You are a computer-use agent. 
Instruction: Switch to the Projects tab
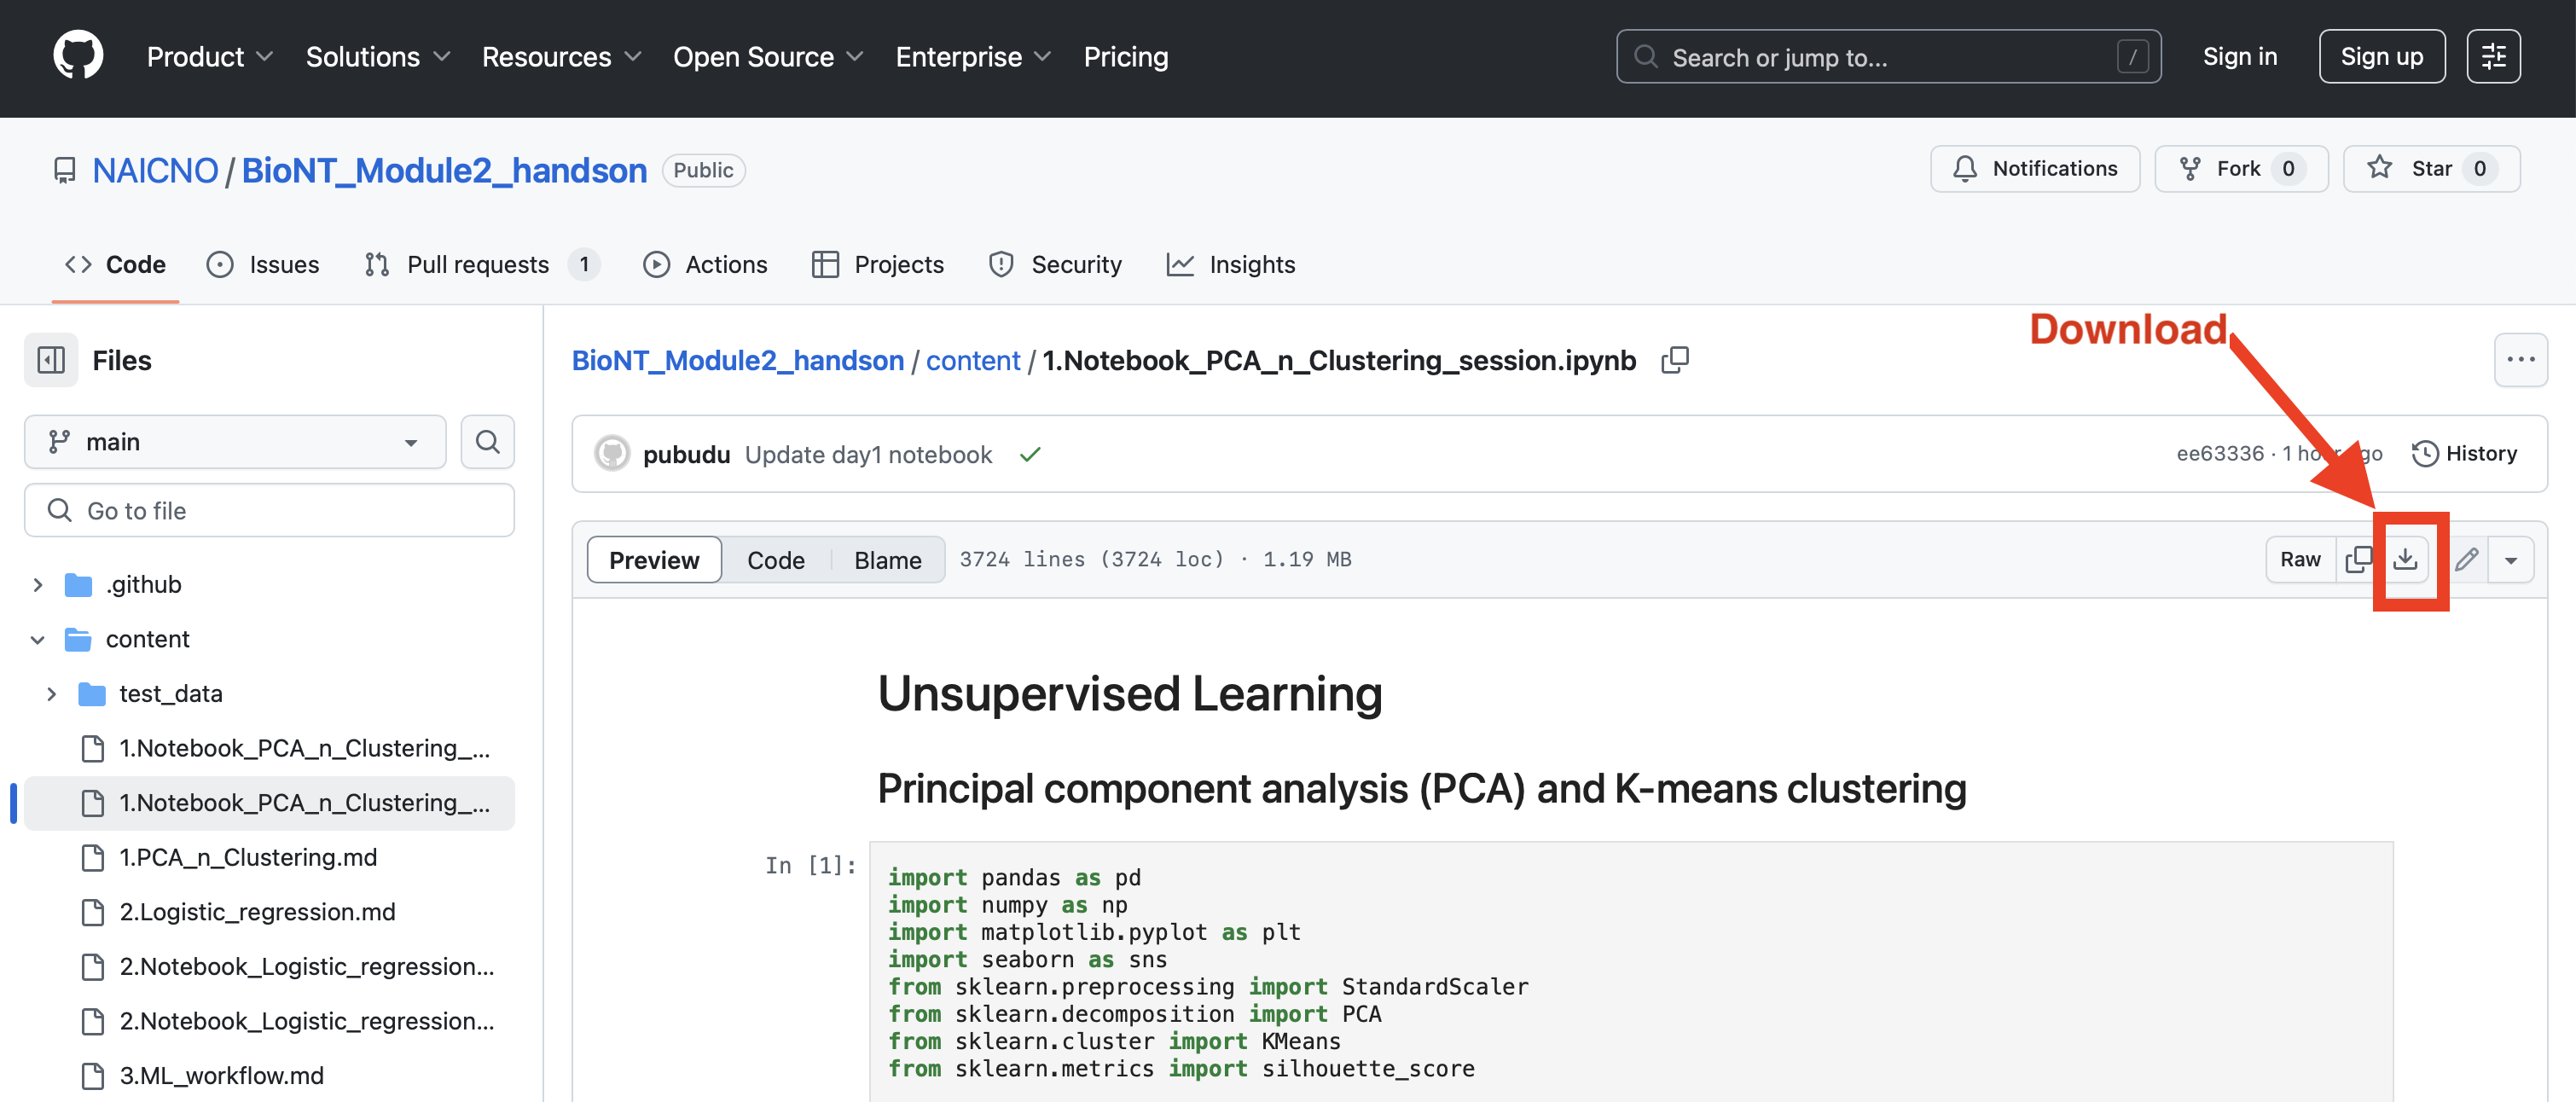point(878,264)
